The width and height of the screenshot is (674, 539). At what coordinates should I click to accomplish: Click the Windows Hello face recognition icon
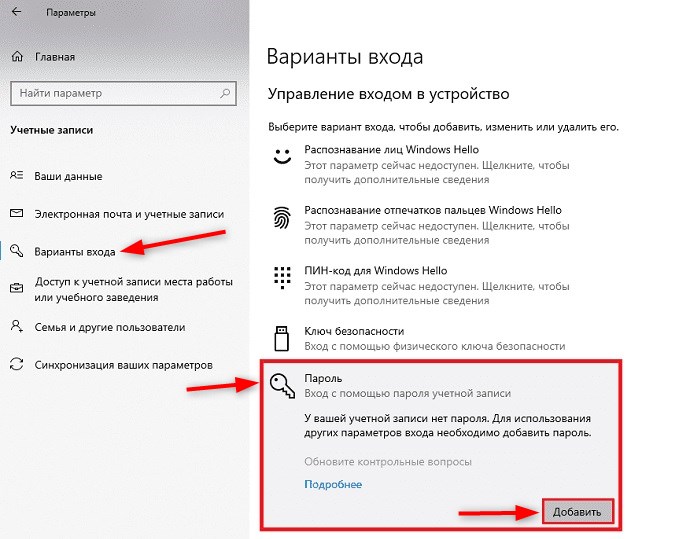(282, 156)
